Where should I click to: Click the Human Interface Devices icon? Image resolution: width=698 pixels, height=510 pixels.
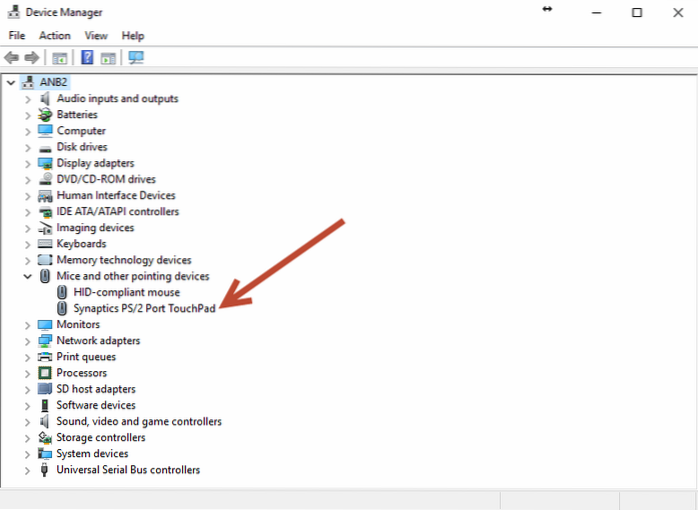(x=45, y=196)
